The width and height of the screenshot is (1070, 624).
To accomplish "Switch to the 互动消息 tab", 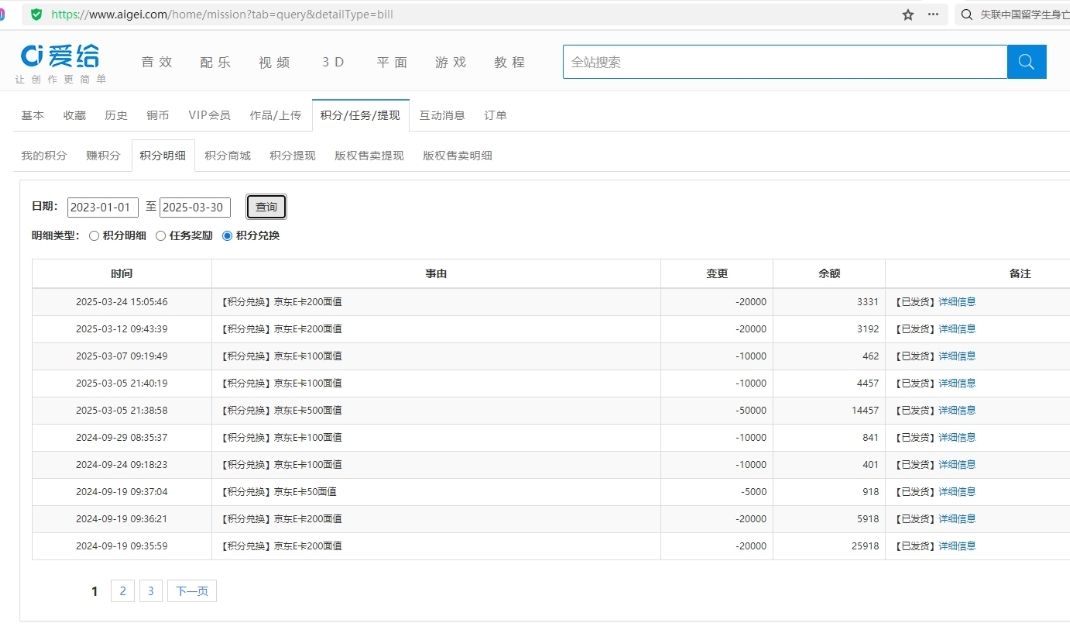I will click(x=442, y=115).
